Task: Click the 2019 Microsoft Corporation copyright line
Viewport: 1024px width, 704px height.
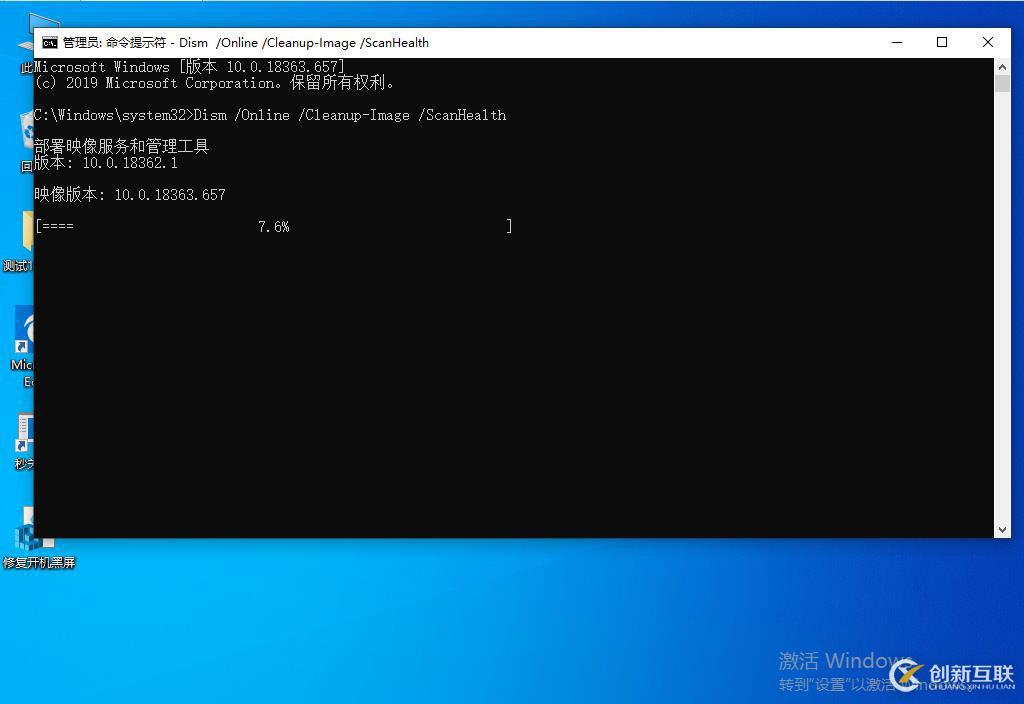Action: [x=214, y=83]
